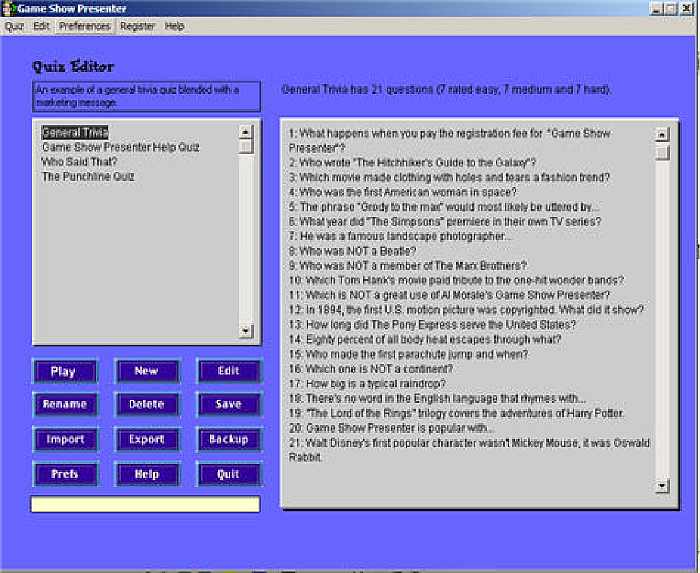Click the Import button
This screenshot has width=700, height=573.
(65, 440)
